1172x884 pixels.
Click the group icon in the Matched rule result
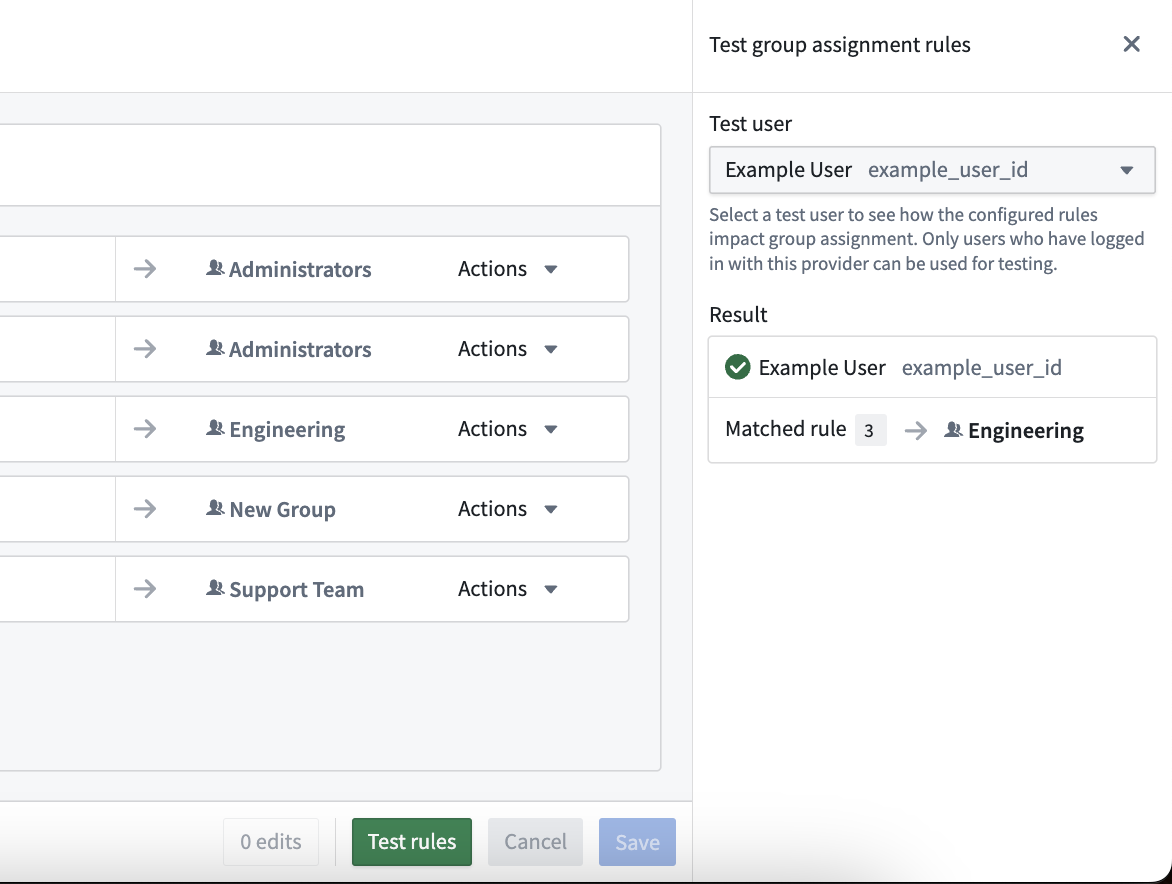tap(953, 430)
